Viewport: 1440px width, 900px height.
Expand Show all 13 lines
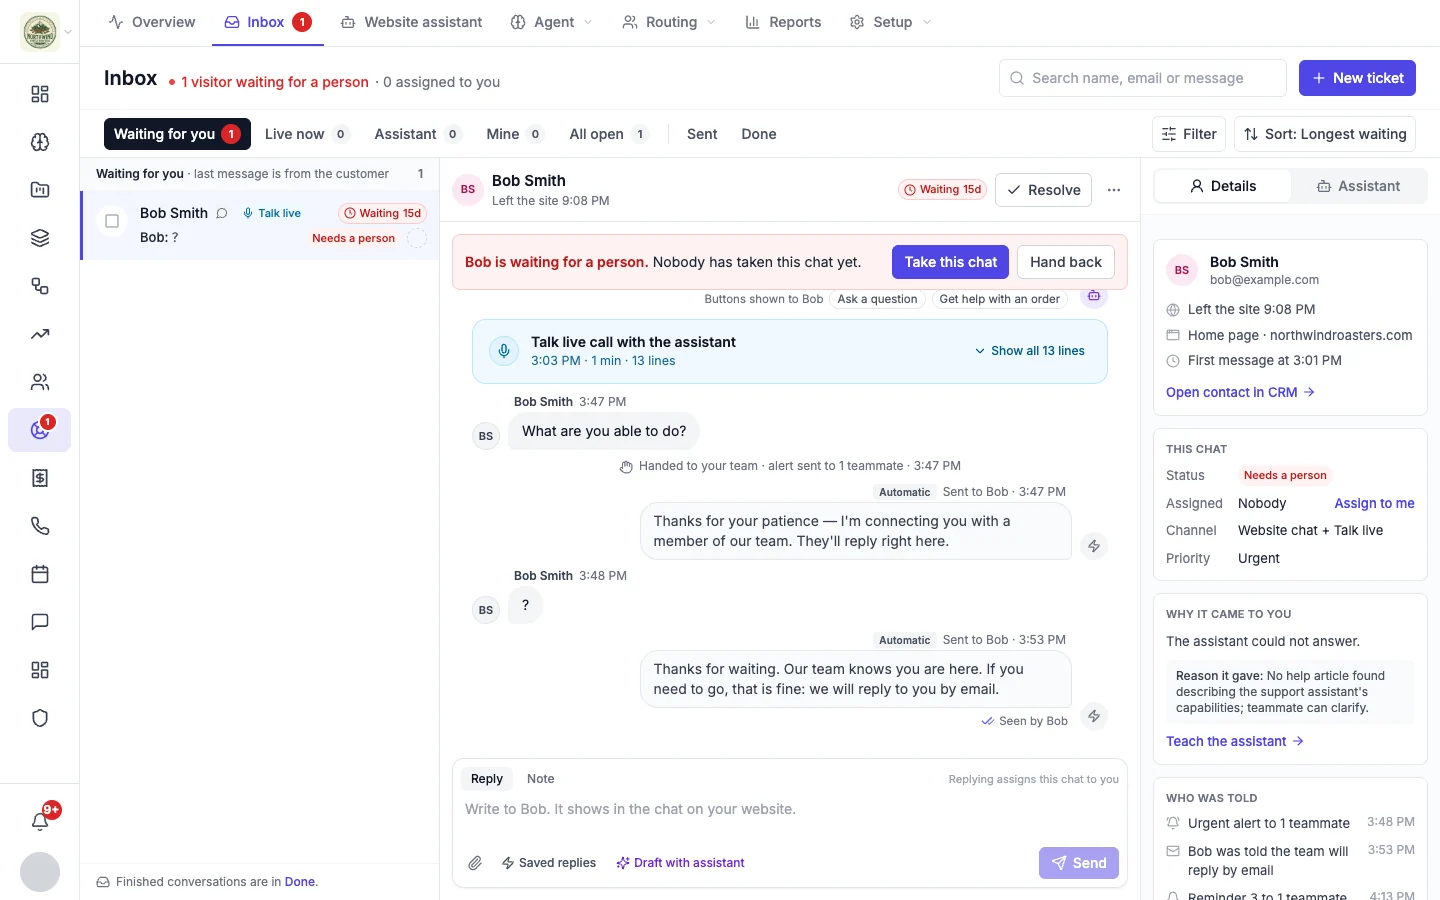pyautogui.click(x=1029, y=351)
